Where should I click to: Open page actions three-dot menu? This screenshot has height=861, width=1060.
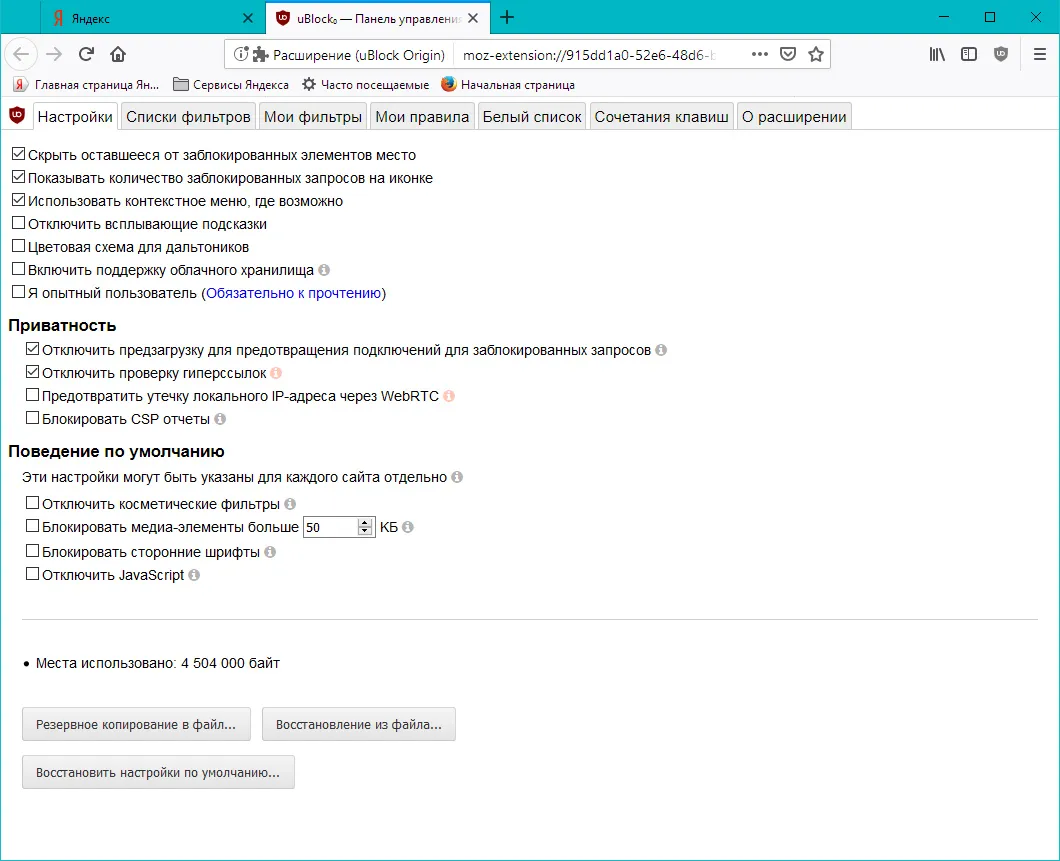point(759,54)
